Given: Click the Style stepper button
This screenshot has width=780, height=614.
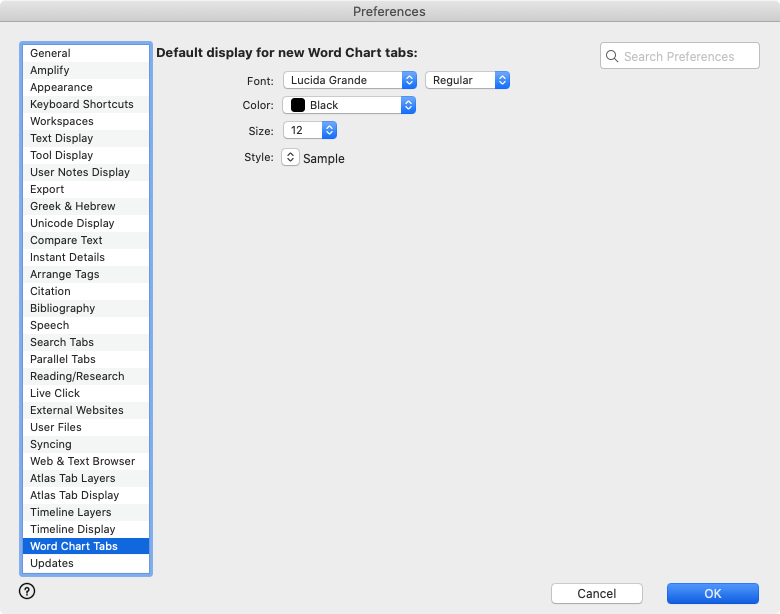Looking at the screenshot, I should 290,157.
